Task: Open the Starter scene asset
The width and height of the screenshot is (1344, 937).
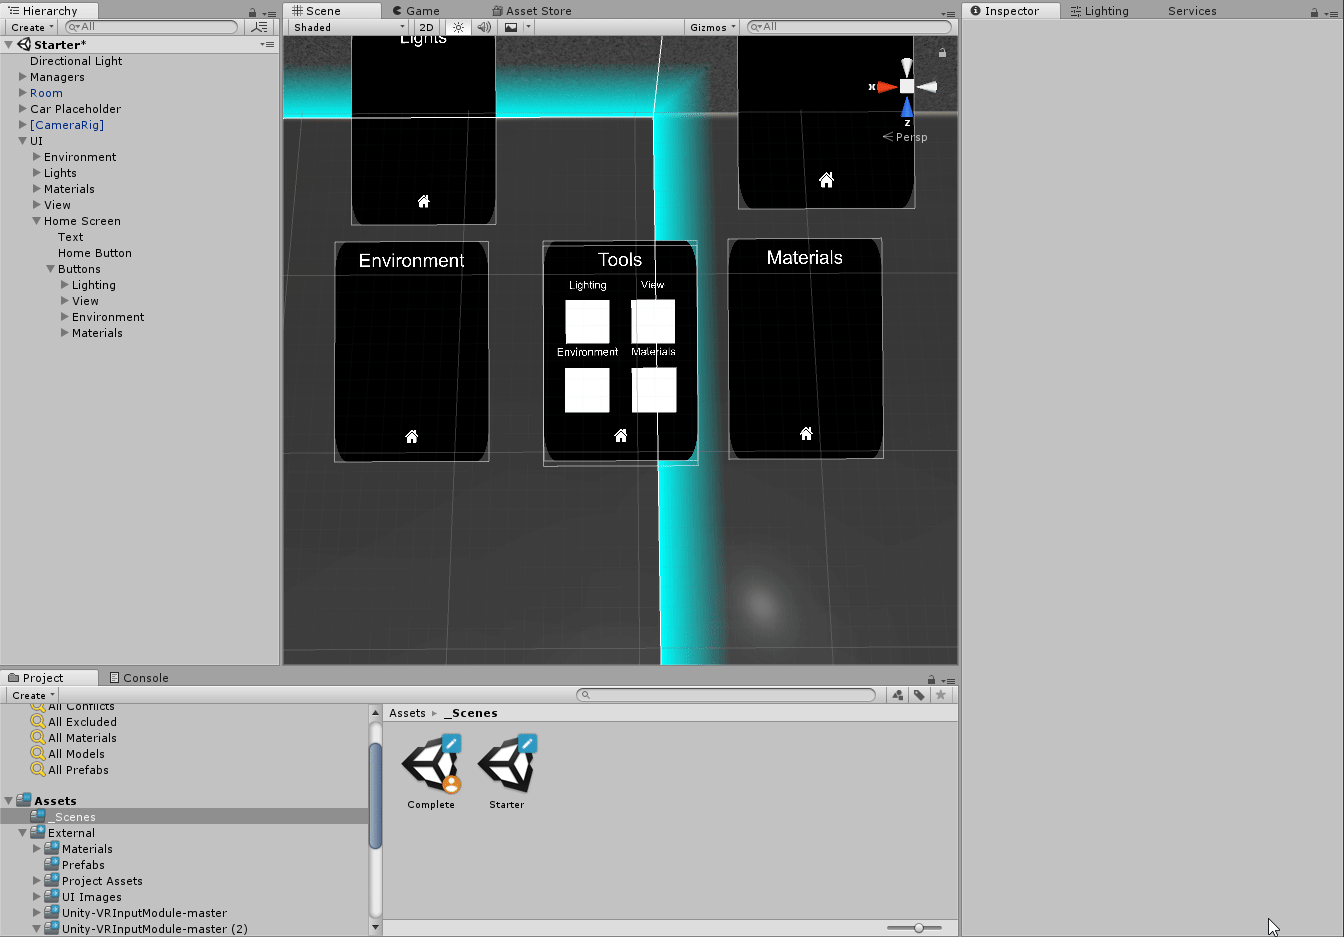Action: click(507, 766)
